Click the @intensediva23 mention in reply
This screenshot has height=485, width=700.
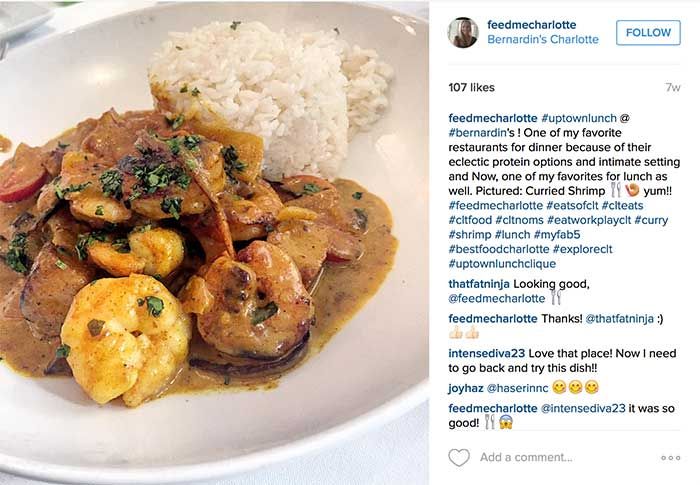point(583,408)
